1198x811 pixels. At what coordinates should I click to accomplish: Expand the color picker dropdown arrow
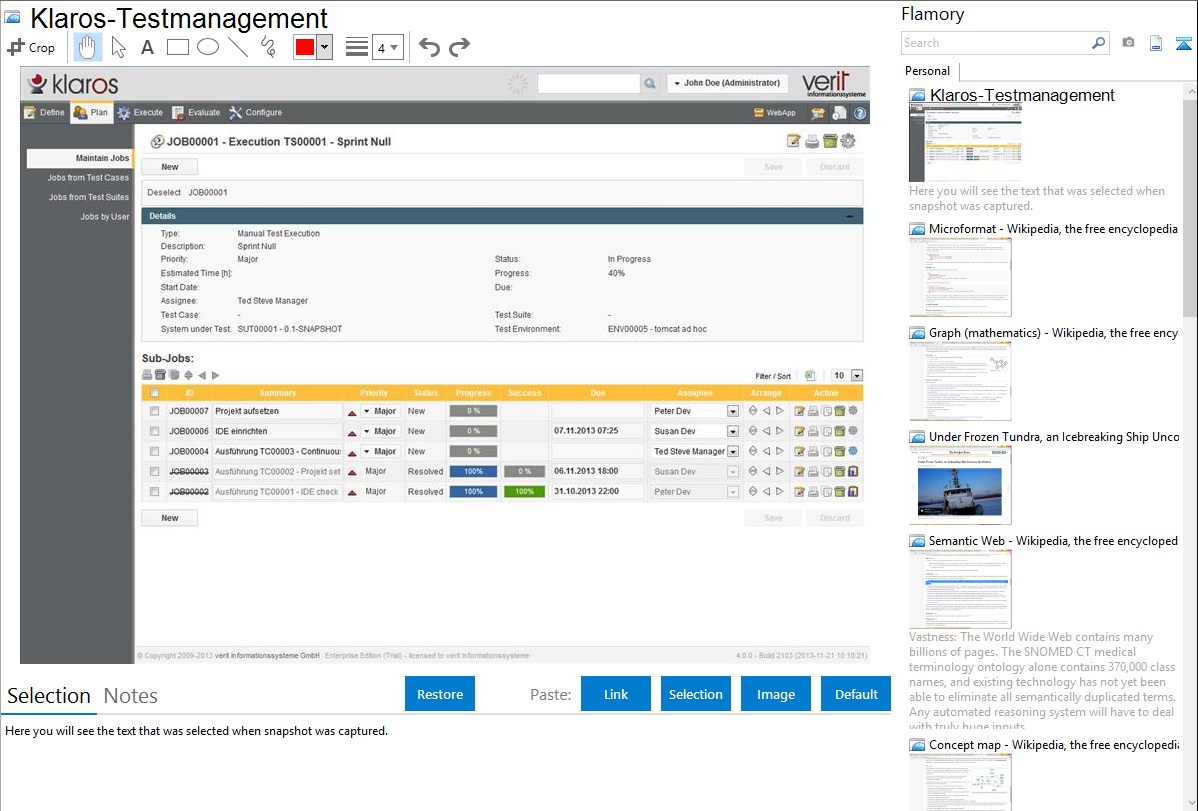[x=324, y=47]
